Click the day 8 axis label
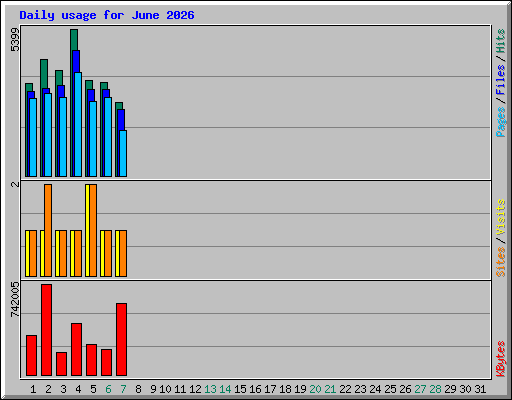 click(x=138, y=389)
